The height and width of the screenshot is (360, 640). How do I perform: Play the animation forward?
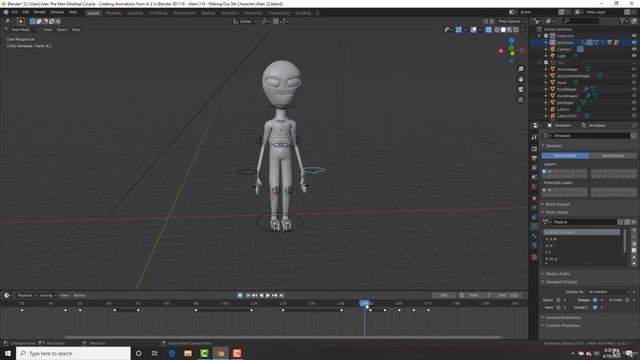coord(268,296)
